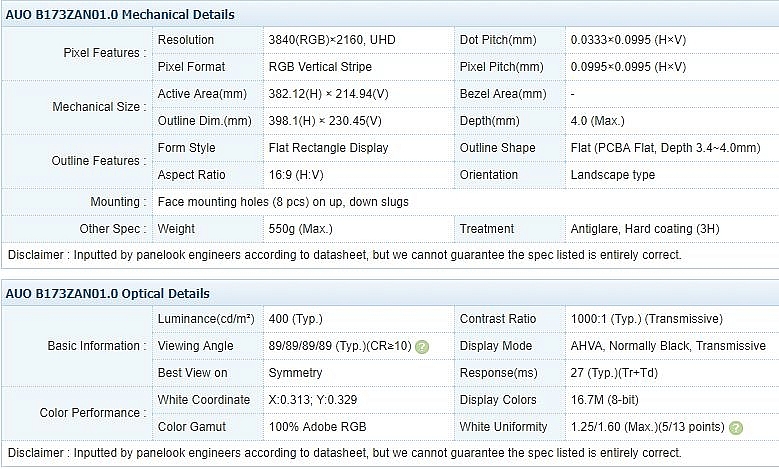Viewport: 779px width, 469px height.
Task: Click the Mounting description about face mounting holes
Action: pyautogui.click(x=283, y=202)
